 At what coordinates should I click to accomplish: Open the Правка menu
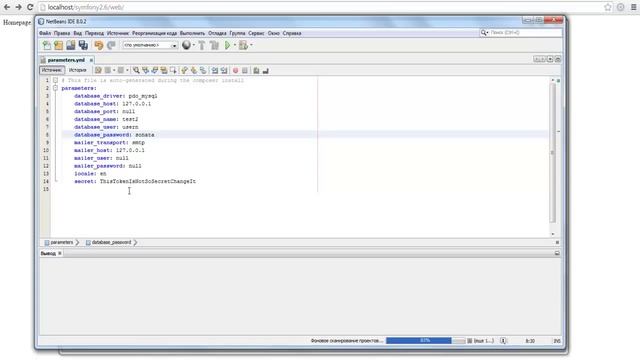coord(62,33)
